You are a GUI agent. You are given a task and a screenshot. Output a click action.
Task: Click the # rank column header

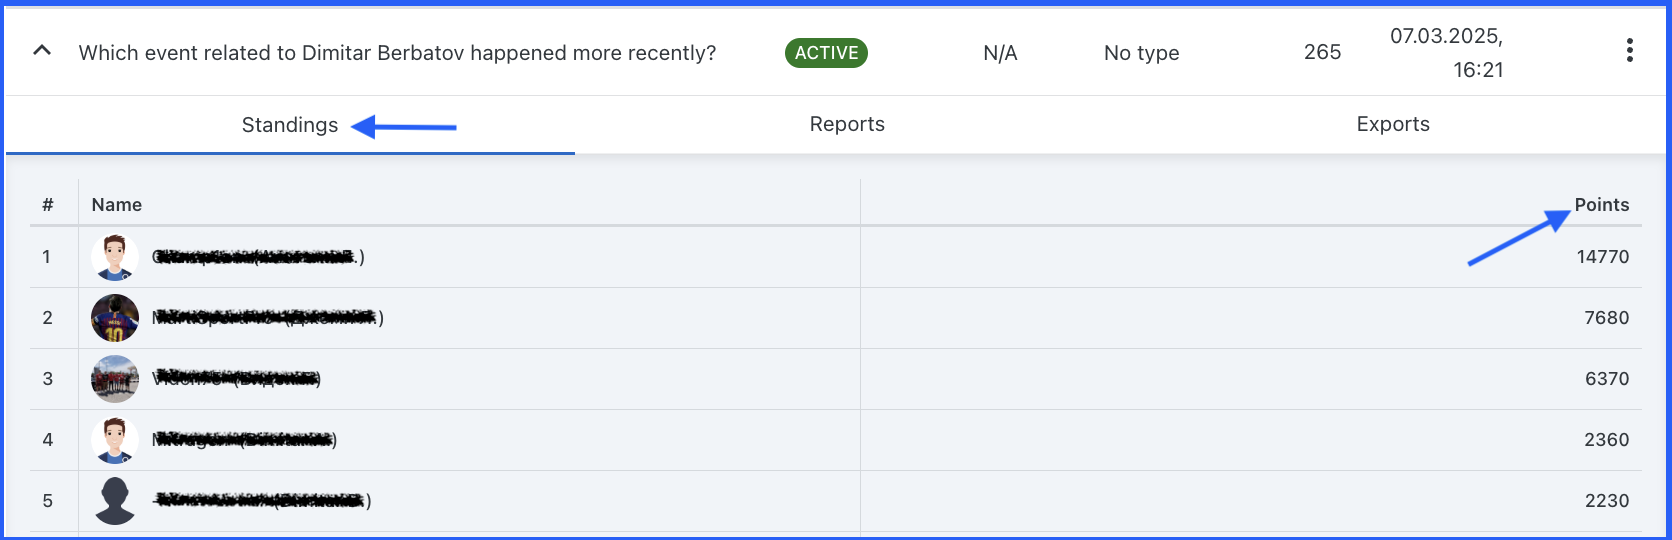[47, 205]
